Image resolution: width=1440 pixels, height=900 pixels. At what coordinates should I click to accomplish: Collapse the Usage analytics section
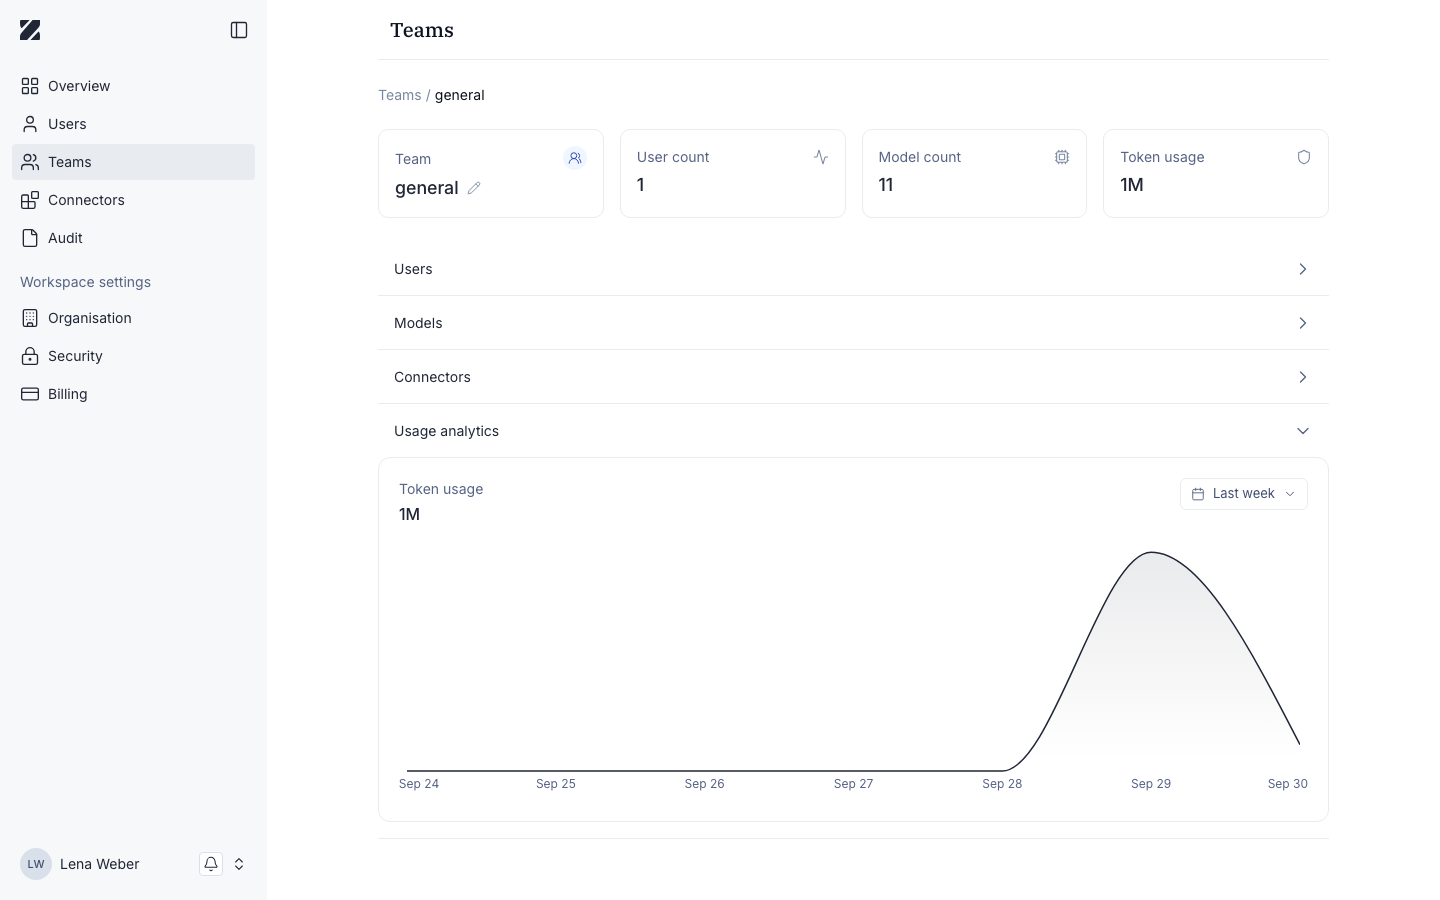[x=853, y=431]
